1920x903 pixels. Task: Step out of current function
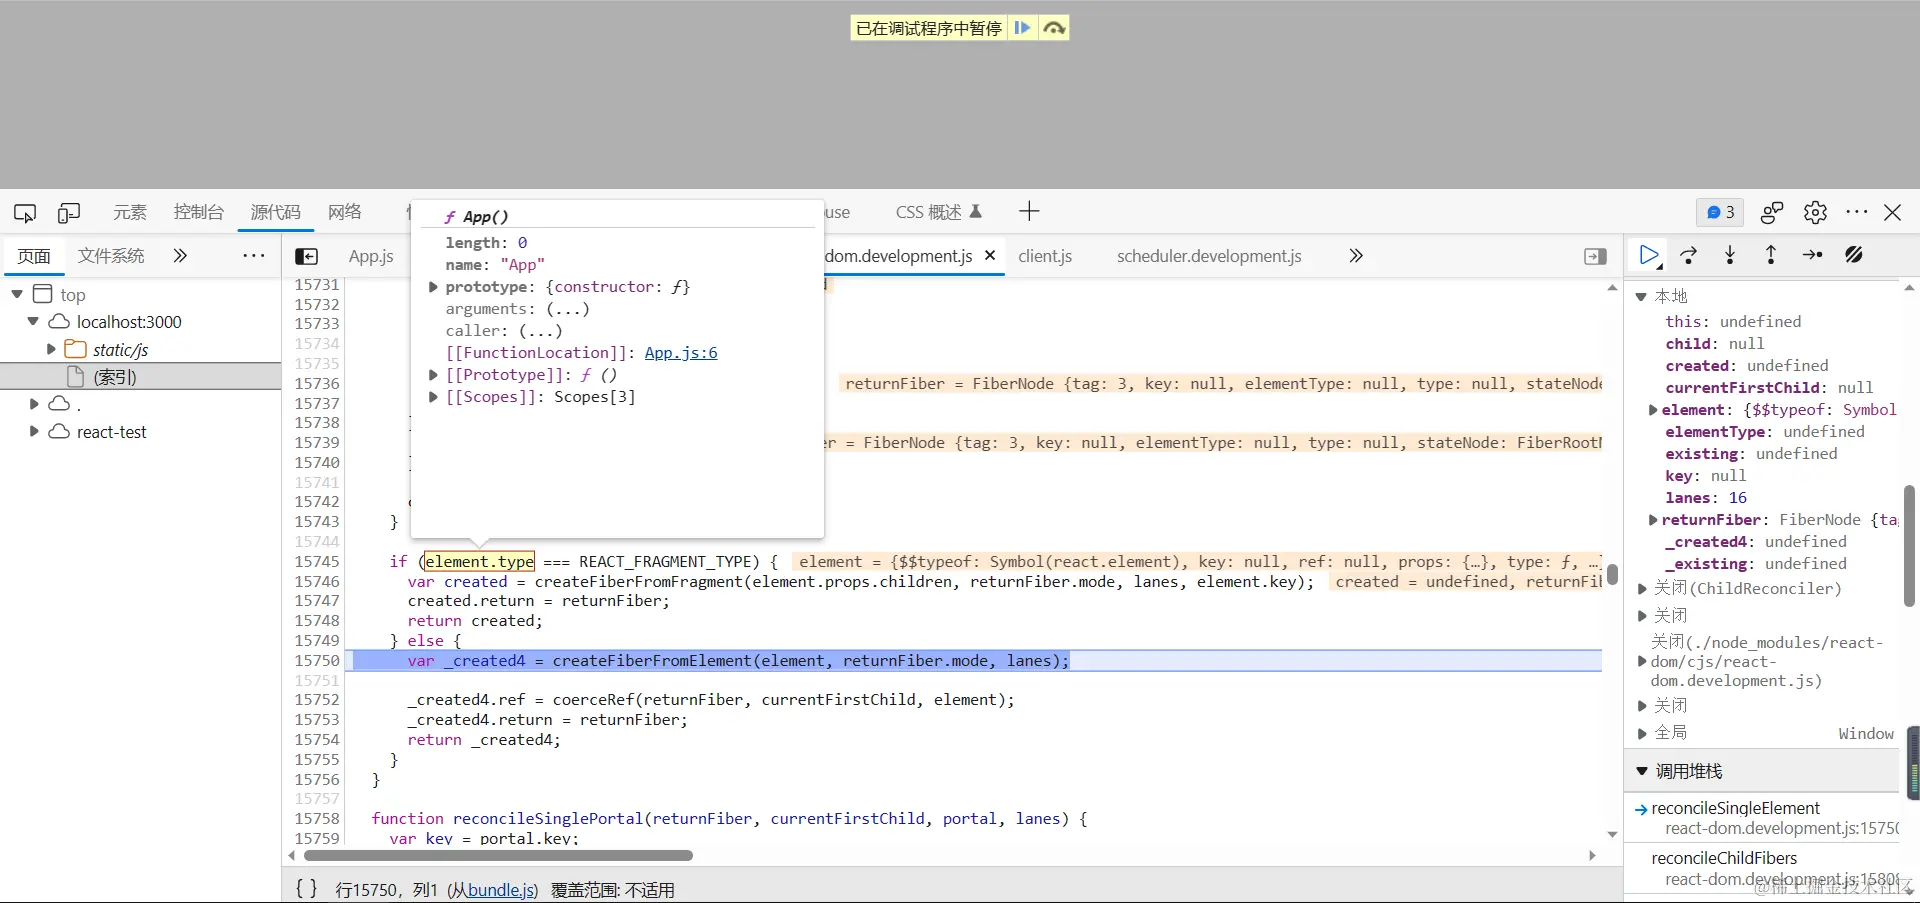[1771, 255]
